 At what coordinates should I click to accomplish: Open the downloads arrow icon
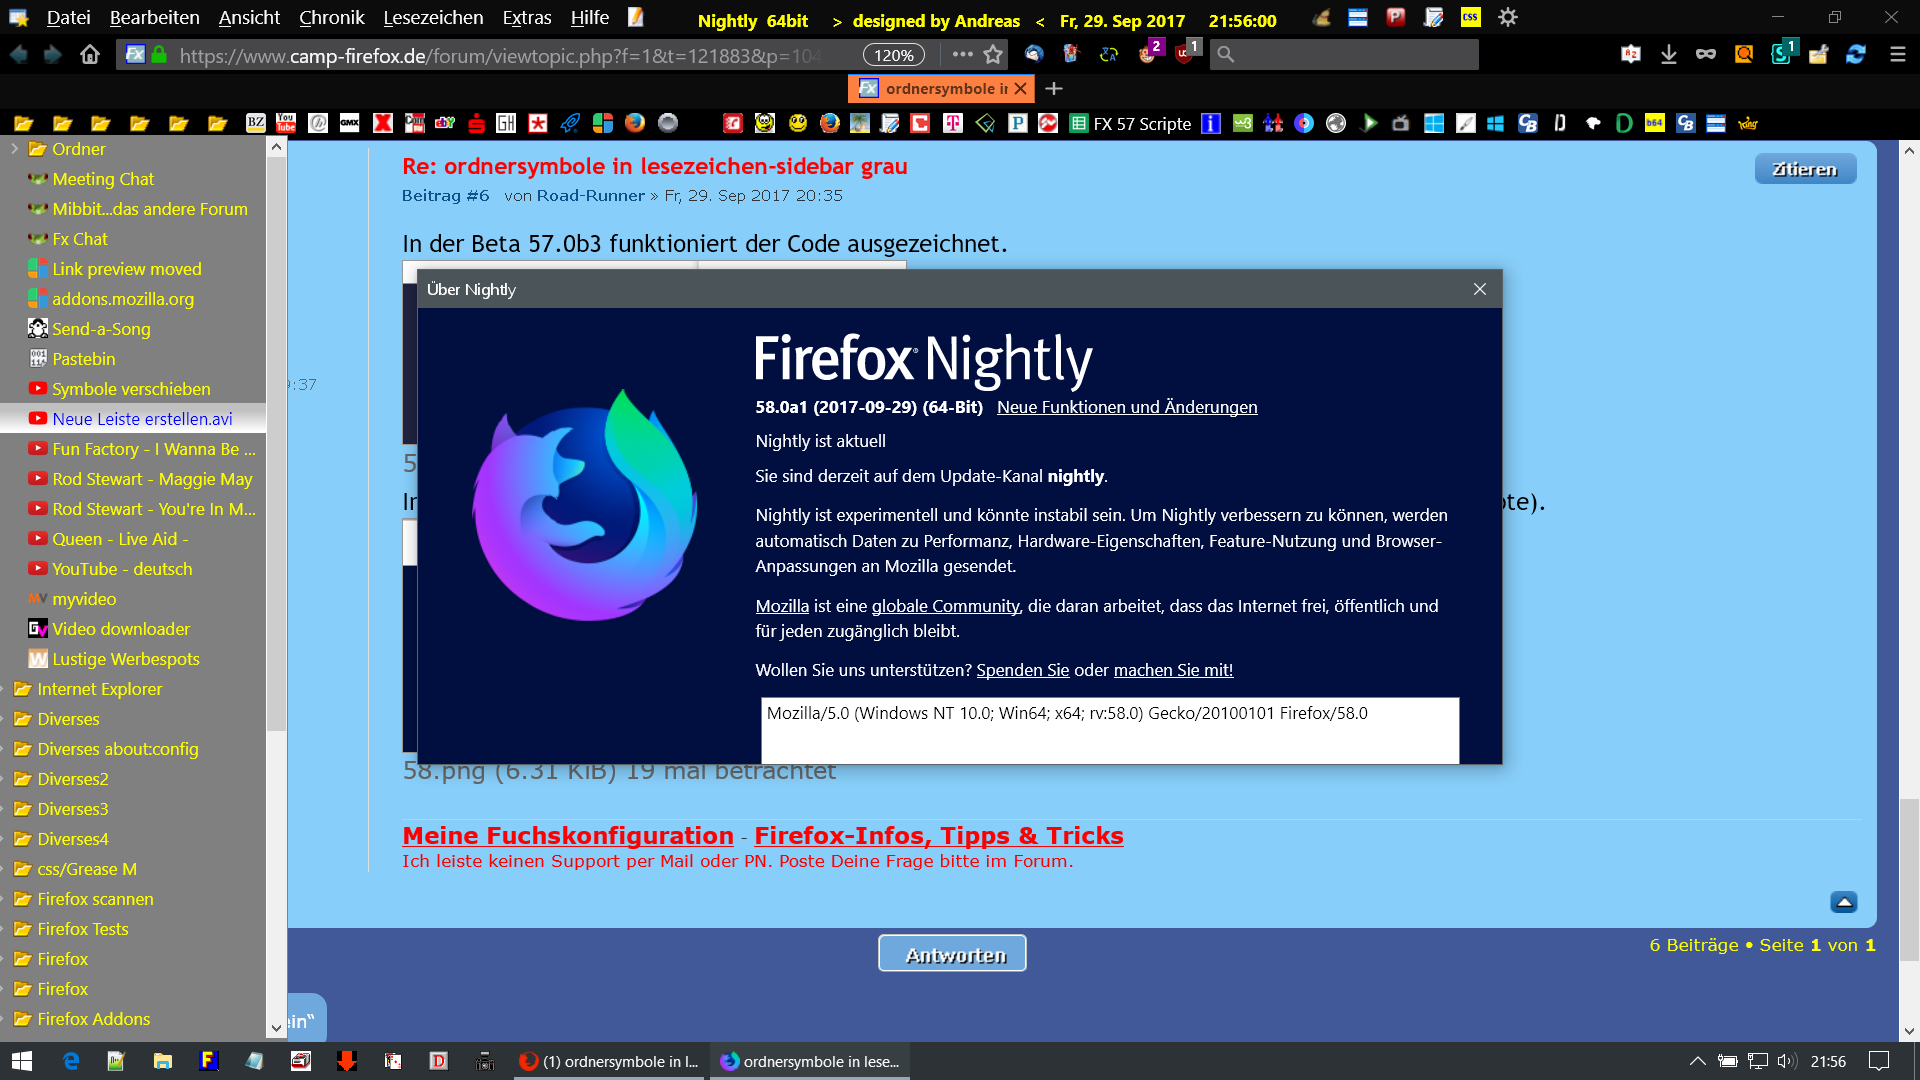(1668, 55)
